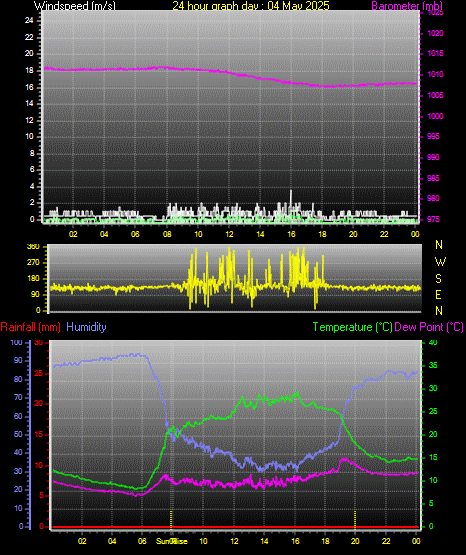Click the 270 degree wind direction label
The height and width of the screenshot is (555, 466).
[x=34, y=263]
